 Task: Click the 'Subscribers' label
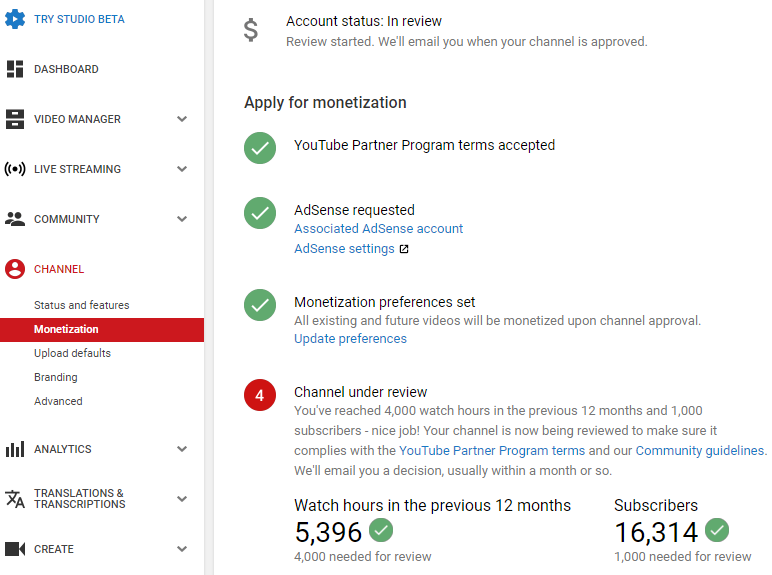pos(656,506)
